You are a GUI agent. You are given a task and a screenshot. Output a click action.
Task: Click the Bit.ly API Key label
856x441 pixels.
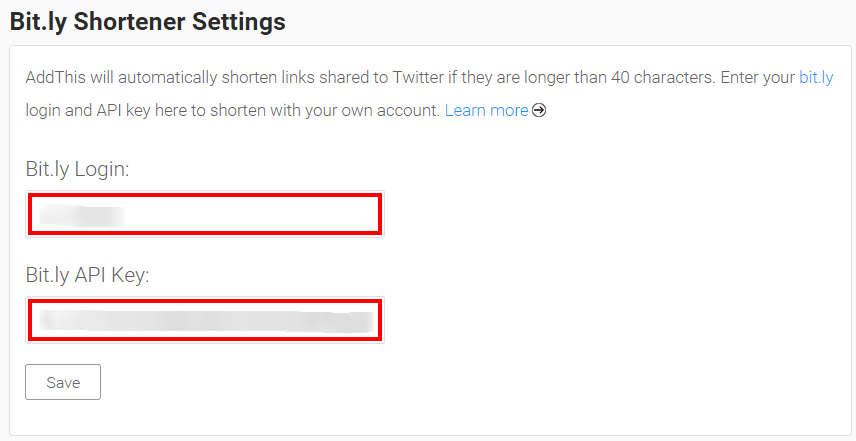click(87, 275)
